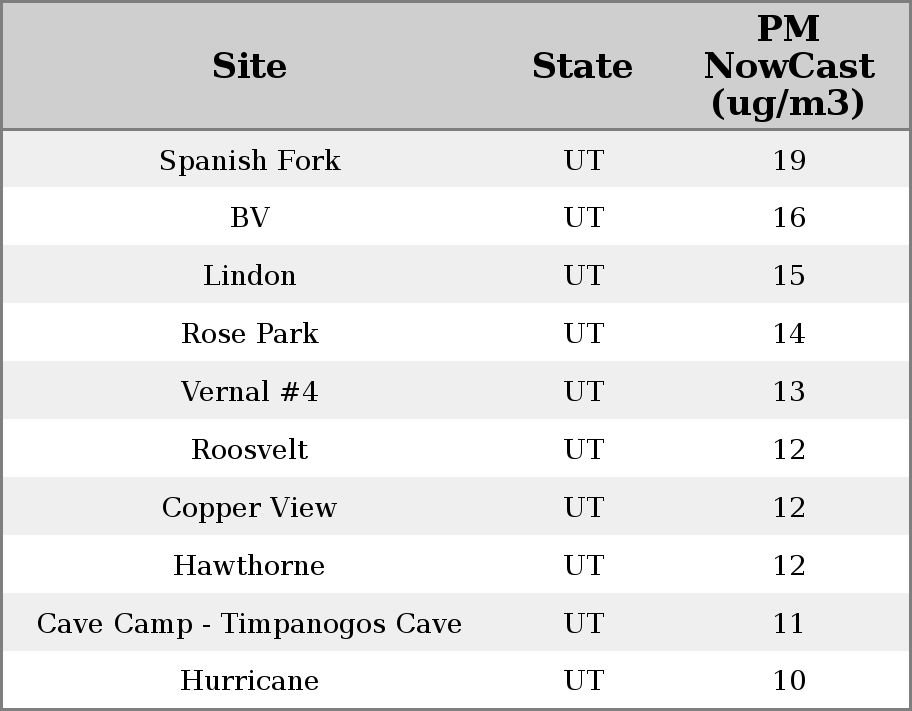Click the State column header
This screenshot has width=912, height=711.
click(x=582, y=66)
